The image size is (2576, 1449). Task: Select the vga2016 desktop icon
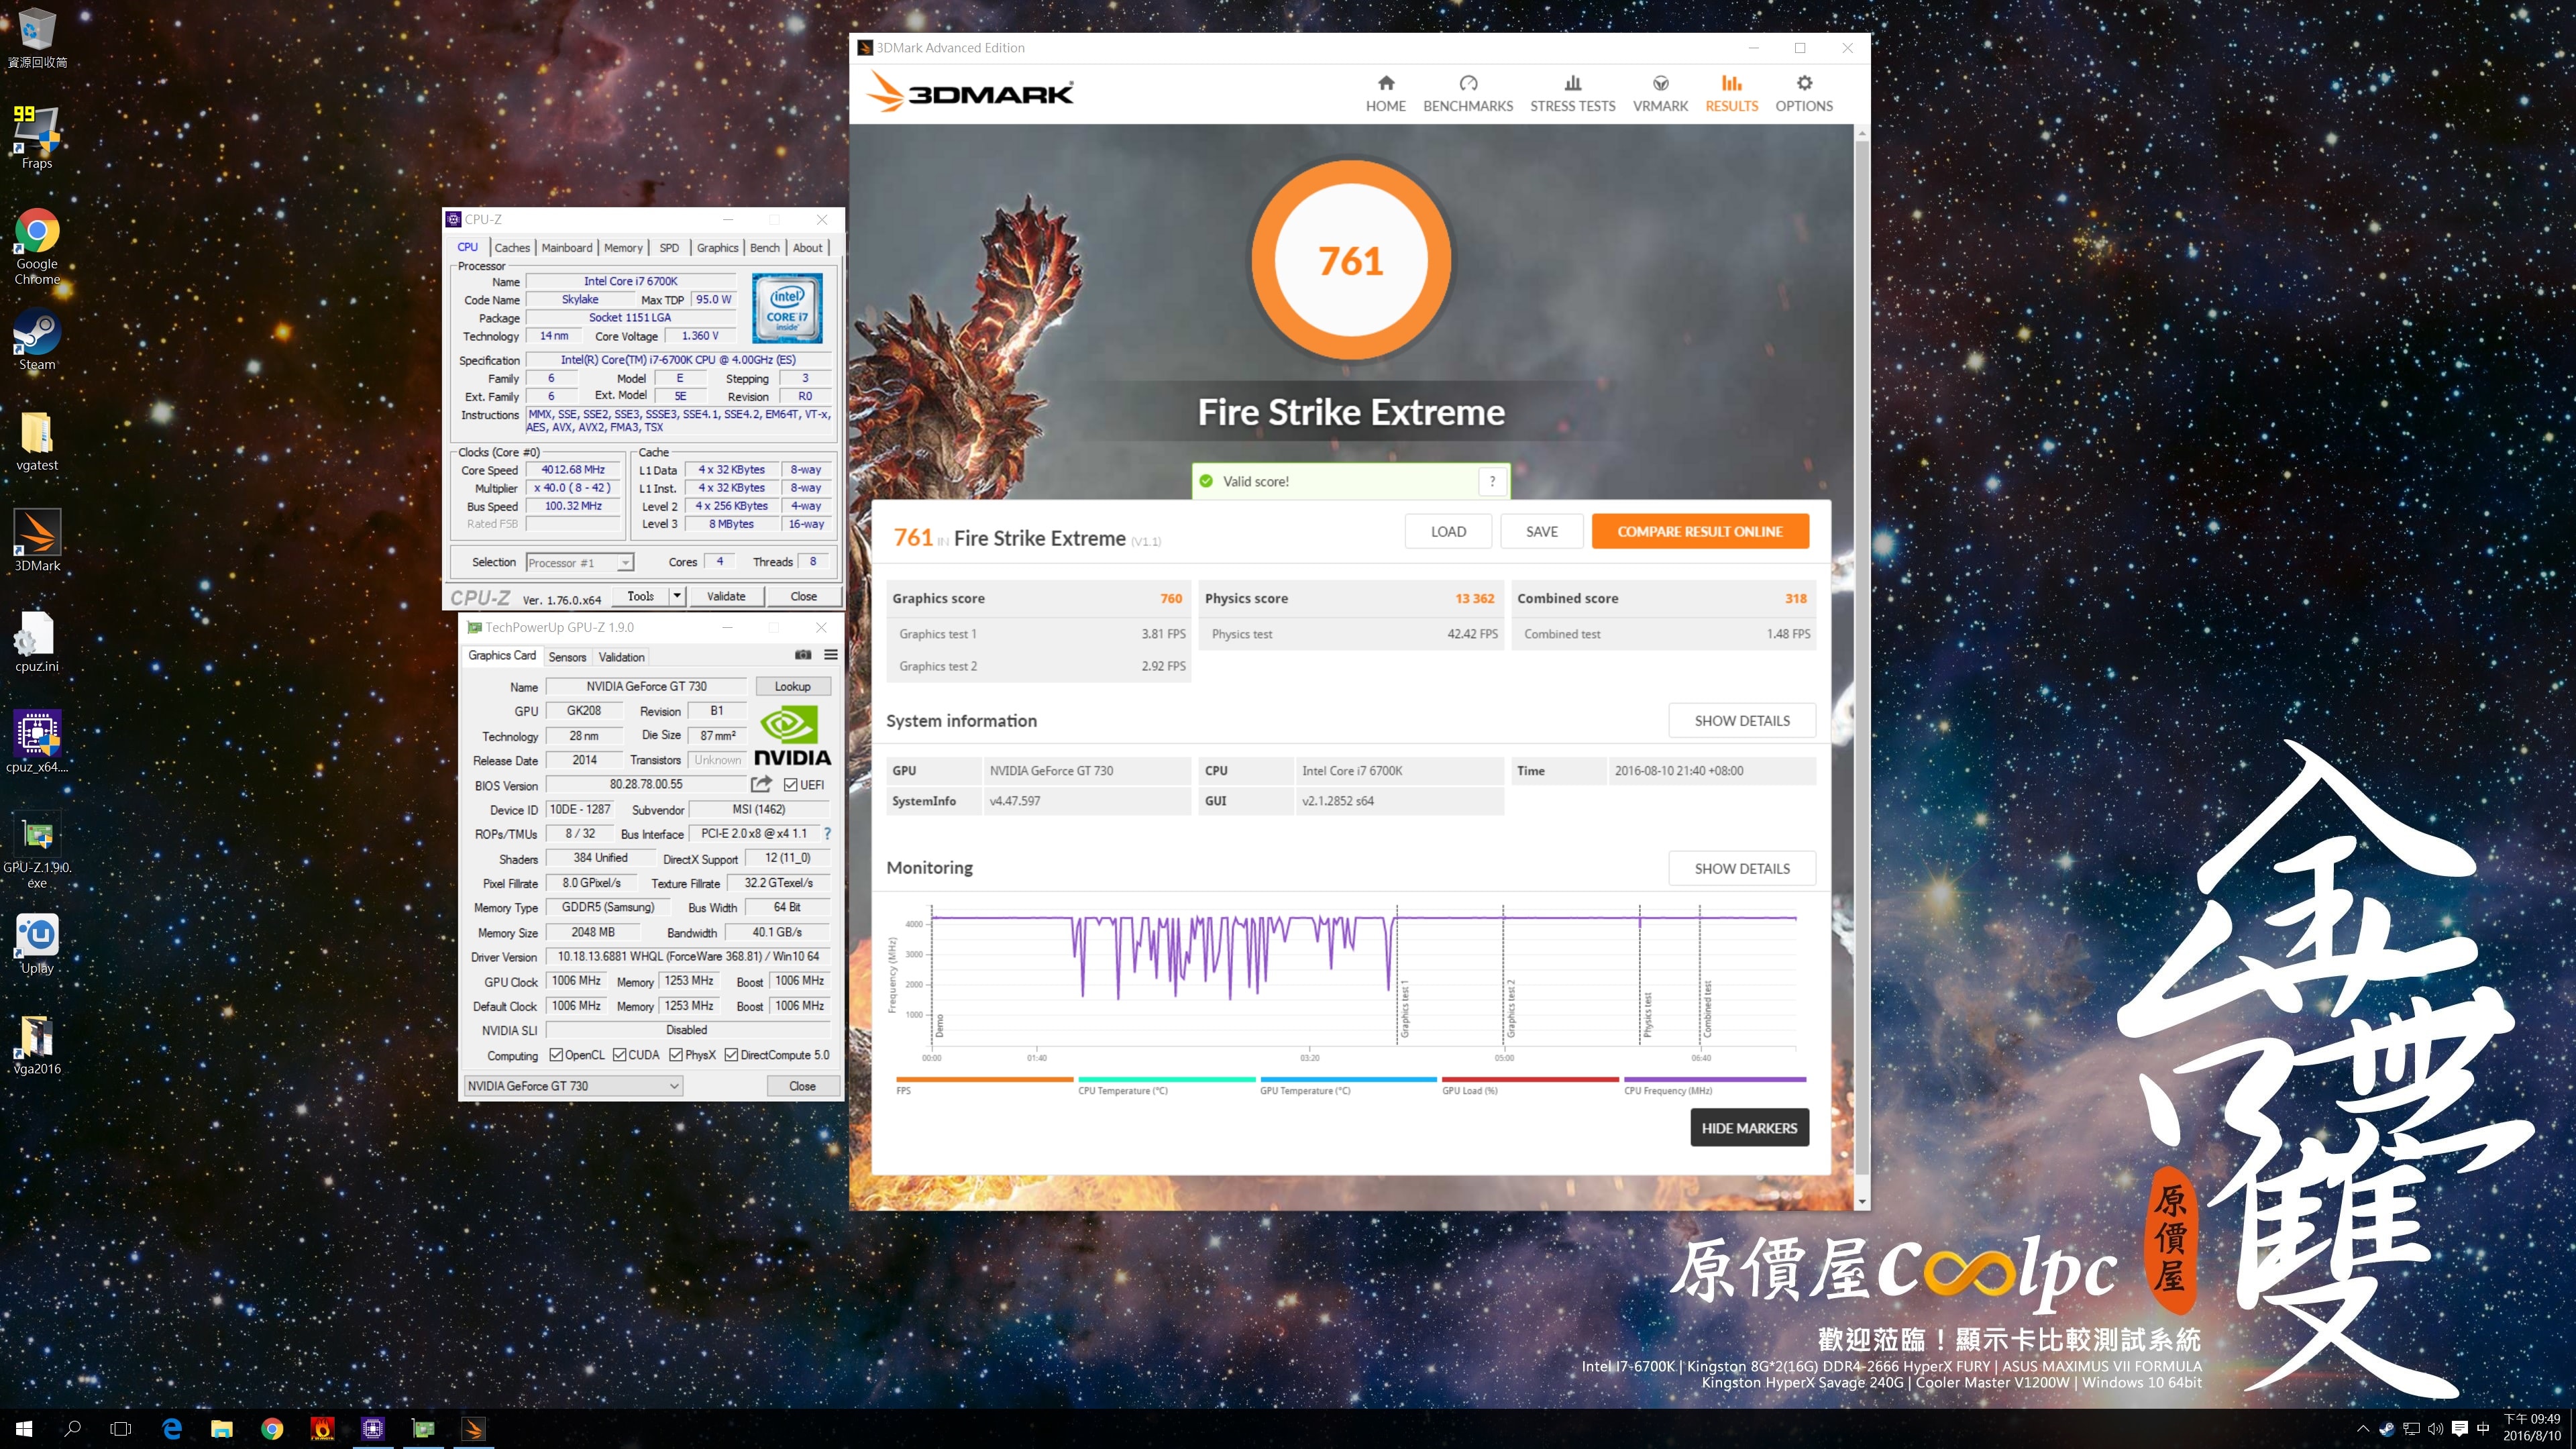(37, 1044)
